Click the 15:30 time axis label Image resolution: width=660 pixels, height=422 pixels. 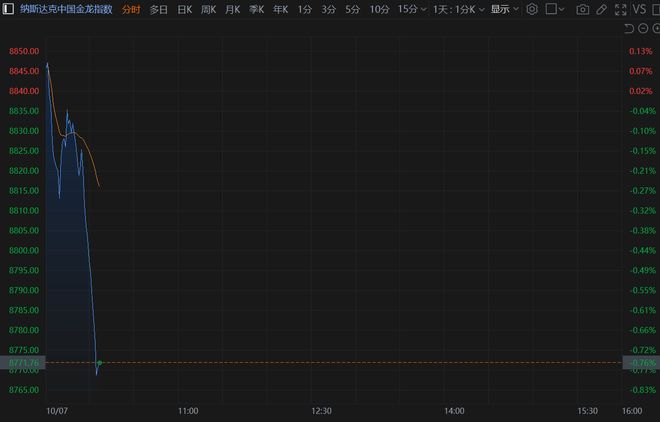(588, 411)
